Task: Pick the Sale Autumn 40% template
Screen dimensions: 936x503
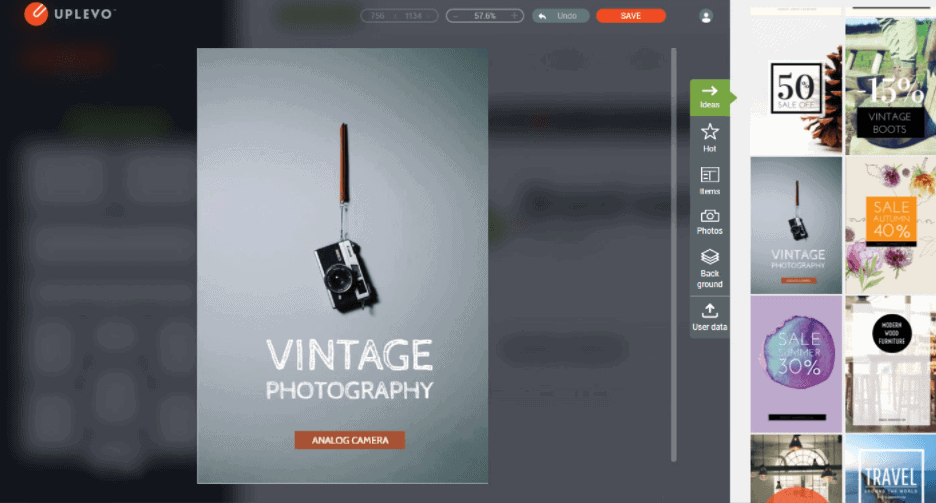Action: pos(890,226)
